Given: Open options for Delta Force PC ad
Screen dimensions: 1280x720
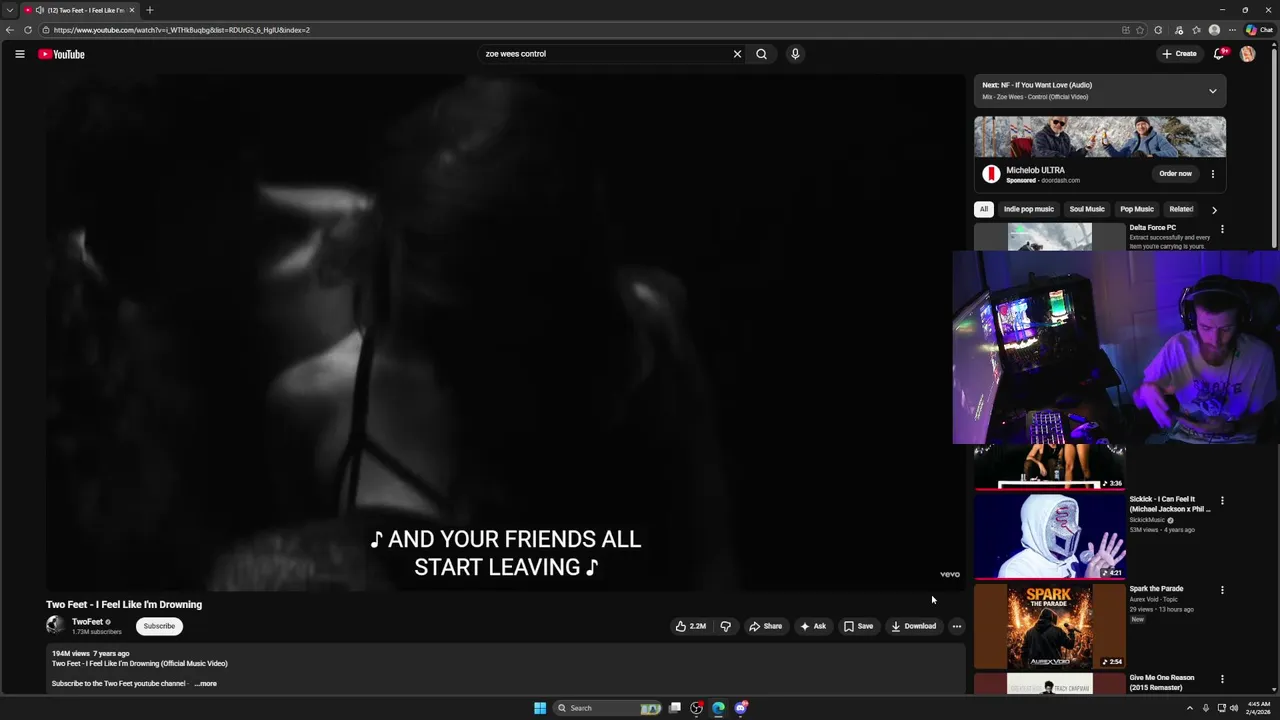Looking at the screenshot, I should (1222, 229).
